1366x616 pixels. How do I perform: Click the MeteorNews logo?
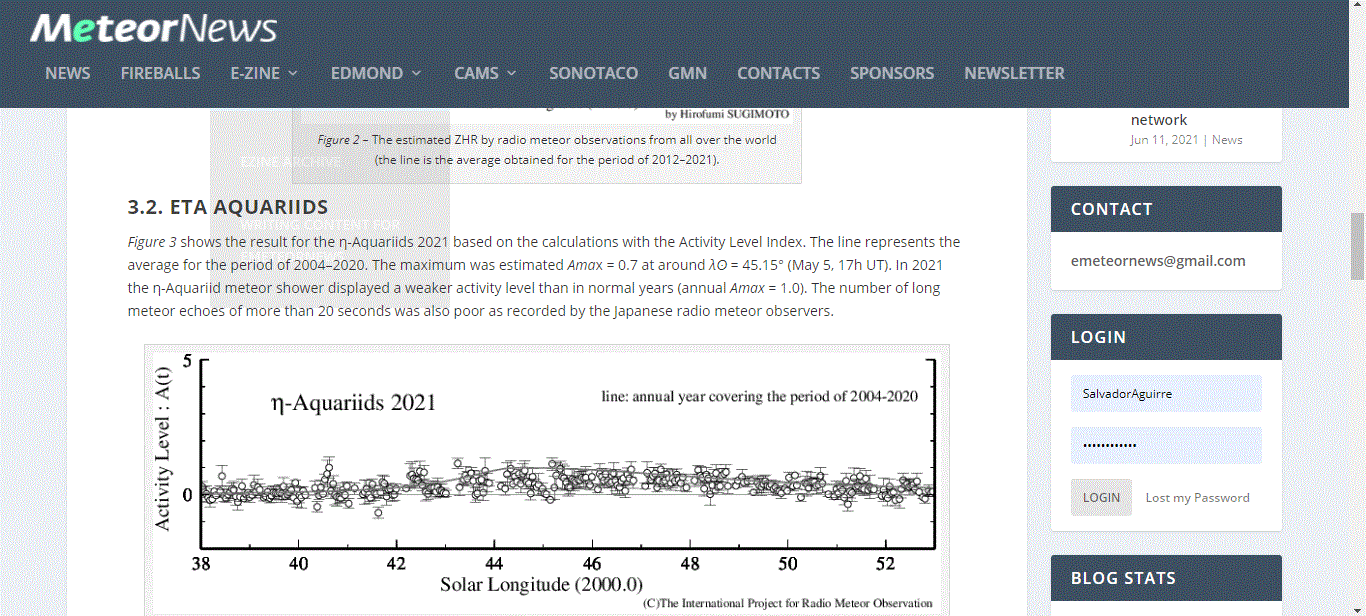pos(153,28)
